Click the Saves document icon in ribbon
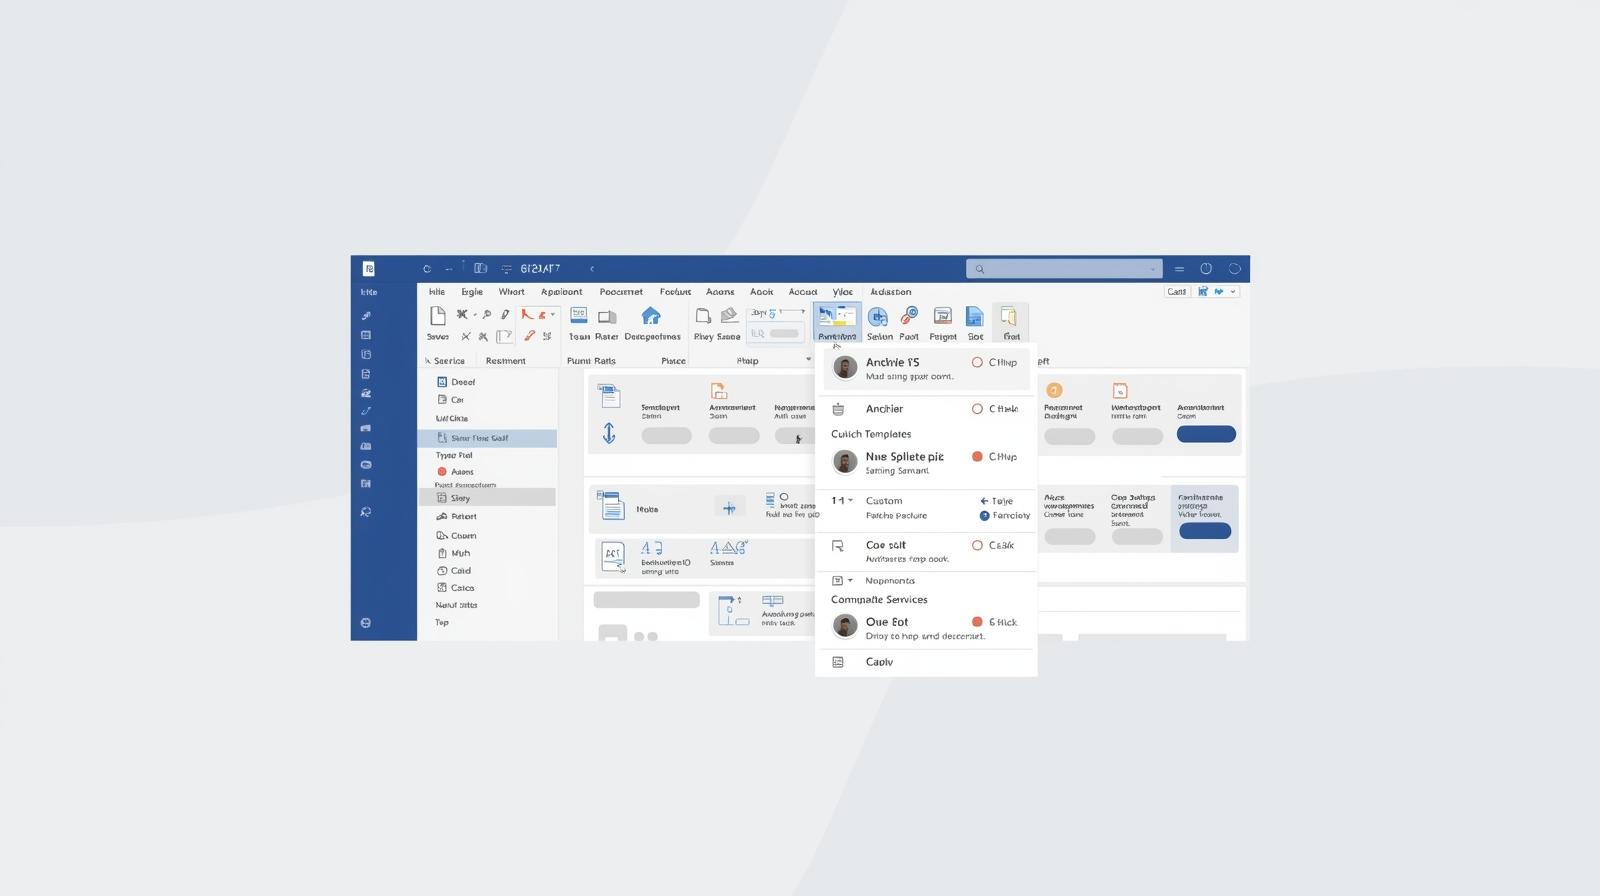This screenshot has width=1600, height=896. pyautogui.click(x=437, y=317)
